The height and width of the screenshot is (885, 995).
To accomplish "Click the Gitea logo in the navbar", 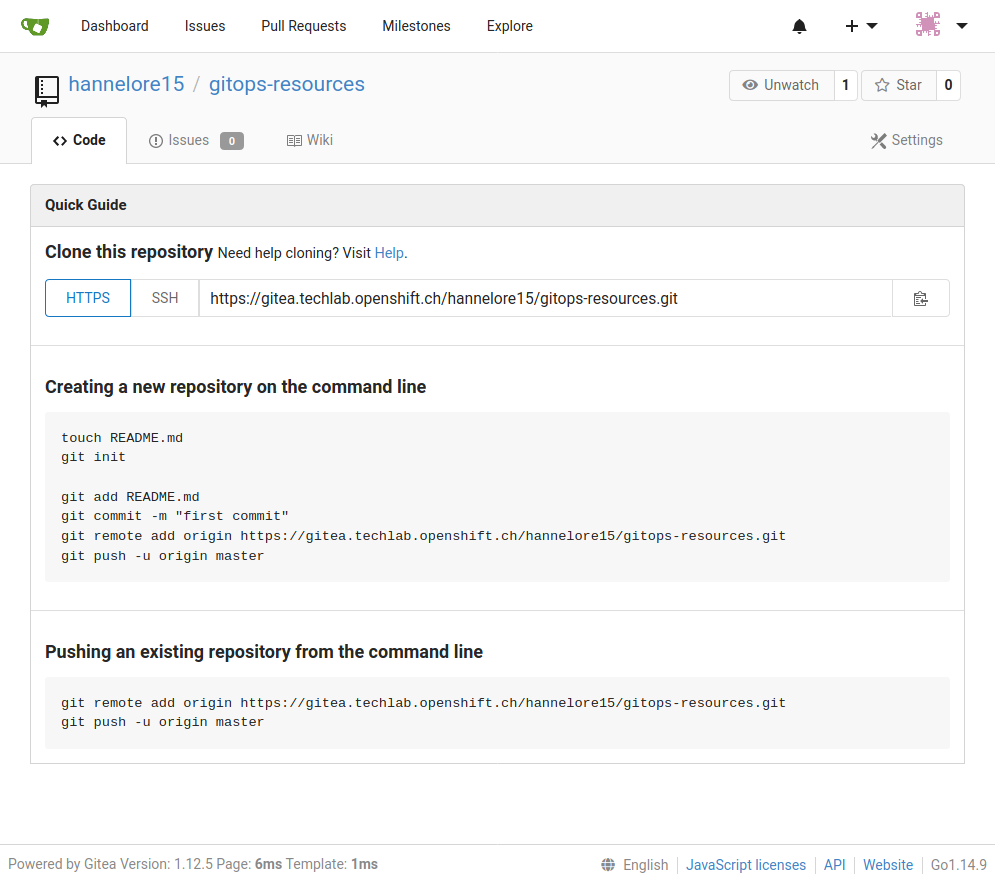I will (x=35, y=25).
